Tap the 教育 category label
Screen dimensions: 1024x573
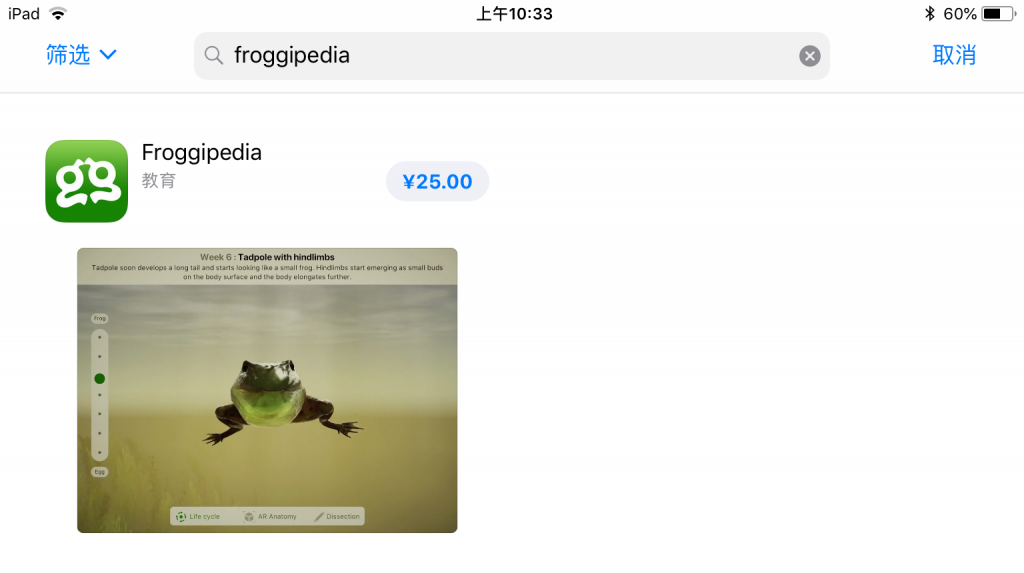(159, 180)
